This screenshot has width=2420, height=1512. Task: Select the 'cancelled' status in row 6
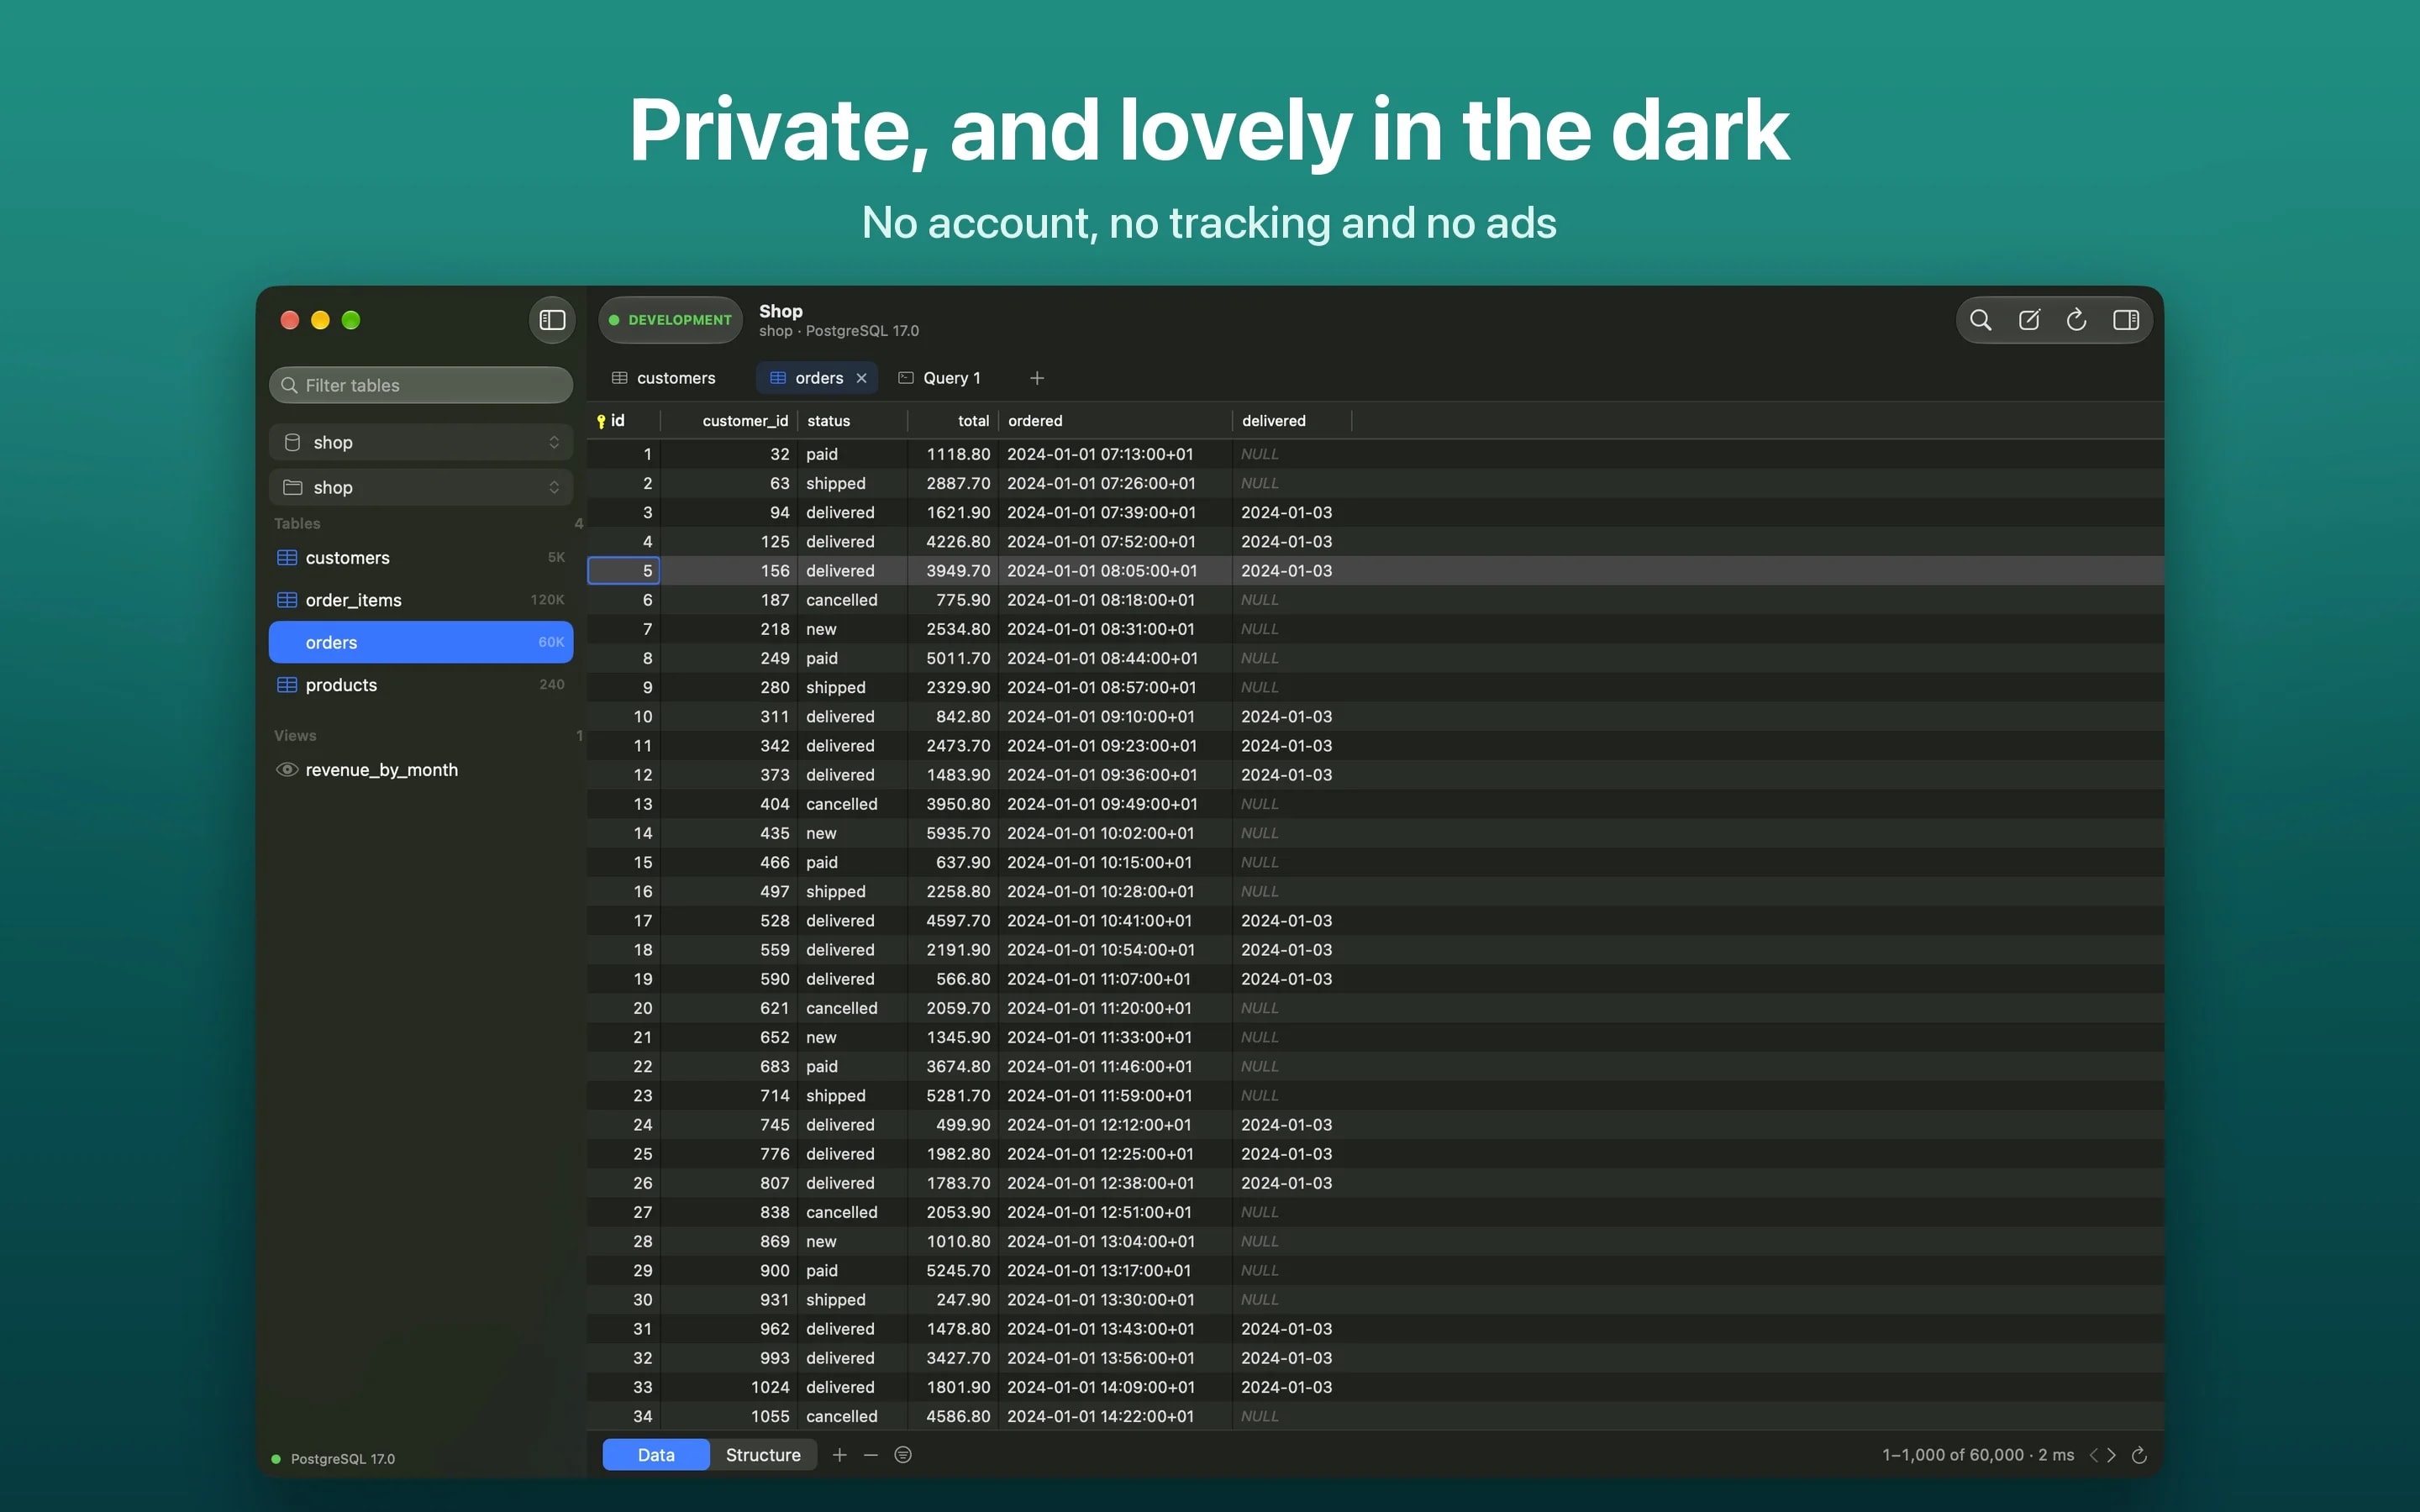click(852, 600)
